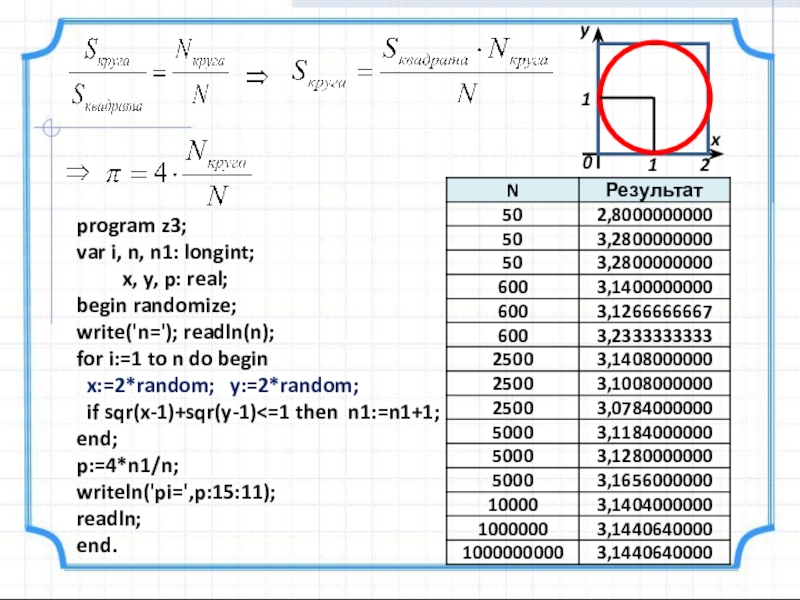Click the blue statement "y:=2*random;"
Image resolution: width=800 pixels, height=600 pixels.
294,386
